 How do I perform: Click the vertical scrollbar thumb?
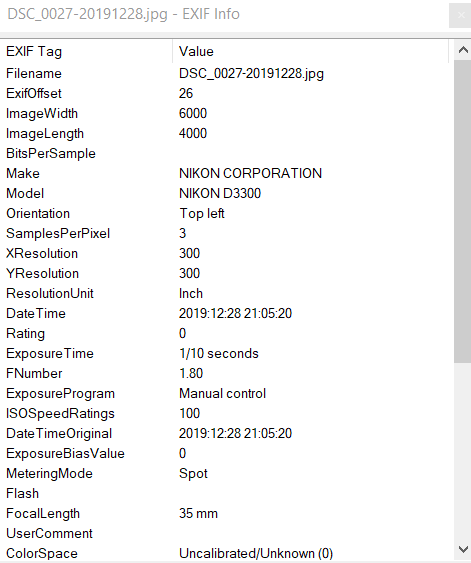pos(462,211)
